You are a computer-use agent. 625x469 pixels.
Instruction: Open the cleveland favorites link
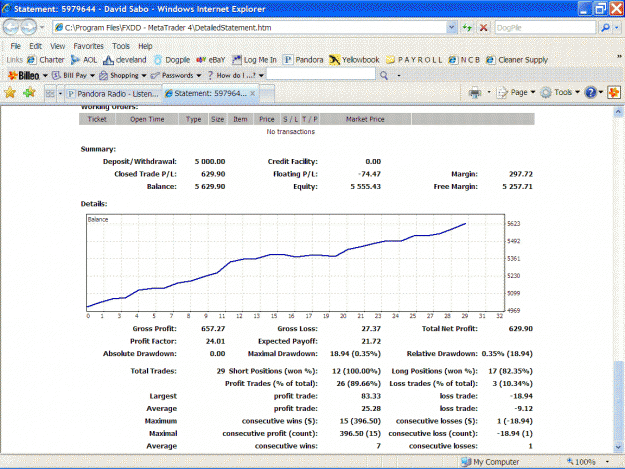point(125,60)
